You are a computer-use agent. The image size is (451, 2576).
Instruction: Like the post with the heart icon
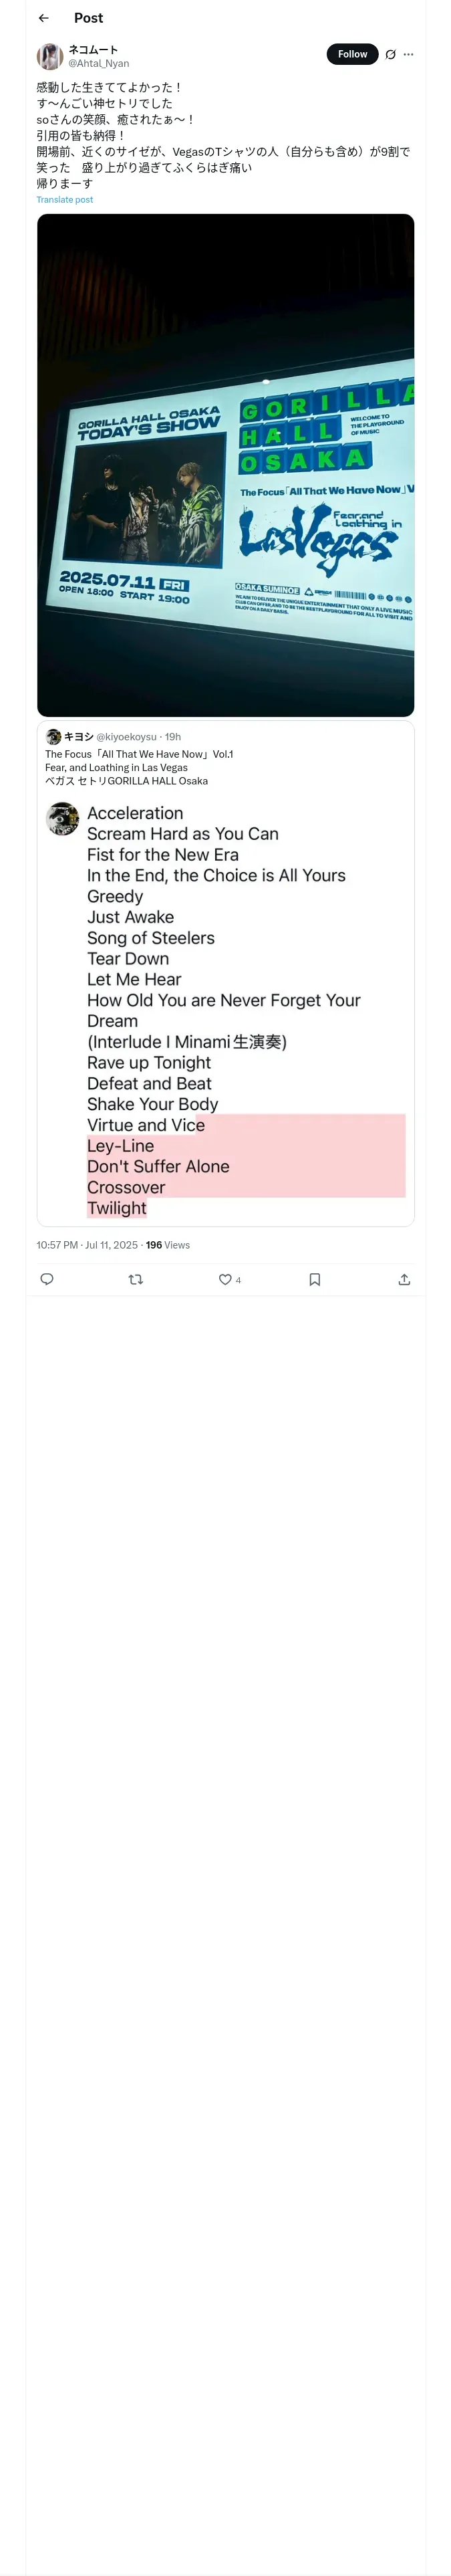[x=225, y=1279]
